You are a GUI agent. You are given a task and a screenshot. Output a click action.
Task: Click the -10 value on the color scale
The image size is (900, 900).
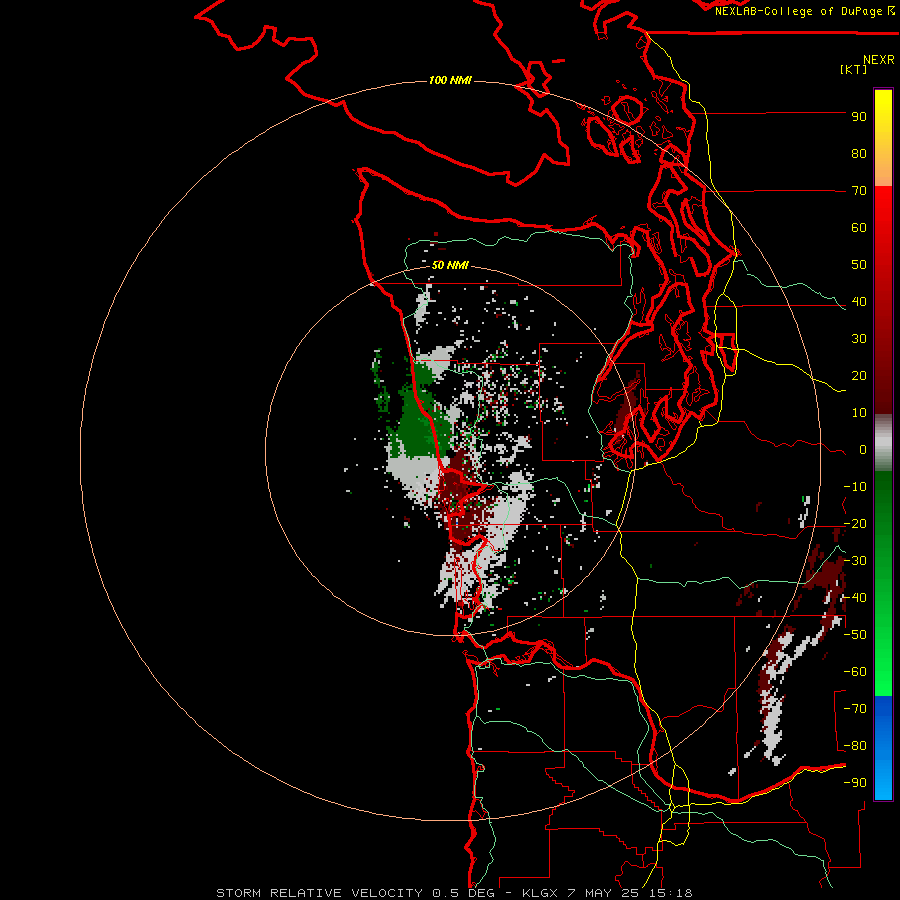pyautogui.click(x=855, y=487)
